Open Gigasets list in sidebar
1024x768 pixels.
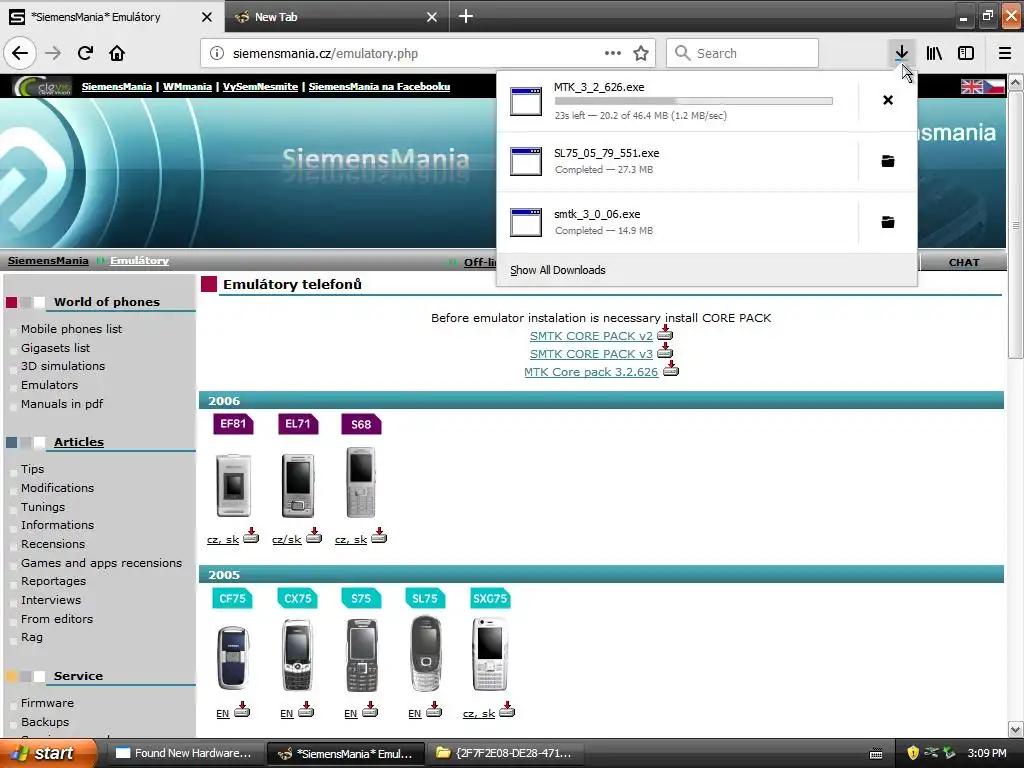56,347
